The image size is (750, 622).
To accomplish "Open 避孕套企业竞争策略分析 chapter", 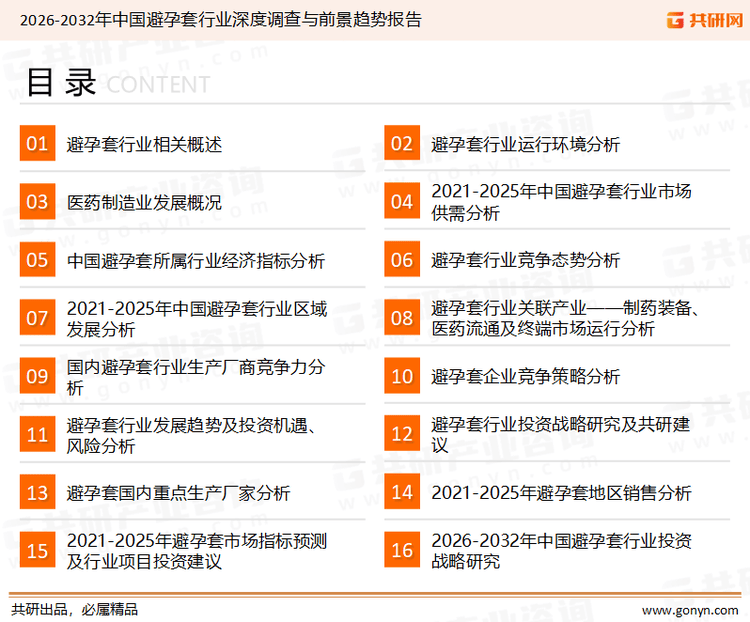I will click(525, 377).
